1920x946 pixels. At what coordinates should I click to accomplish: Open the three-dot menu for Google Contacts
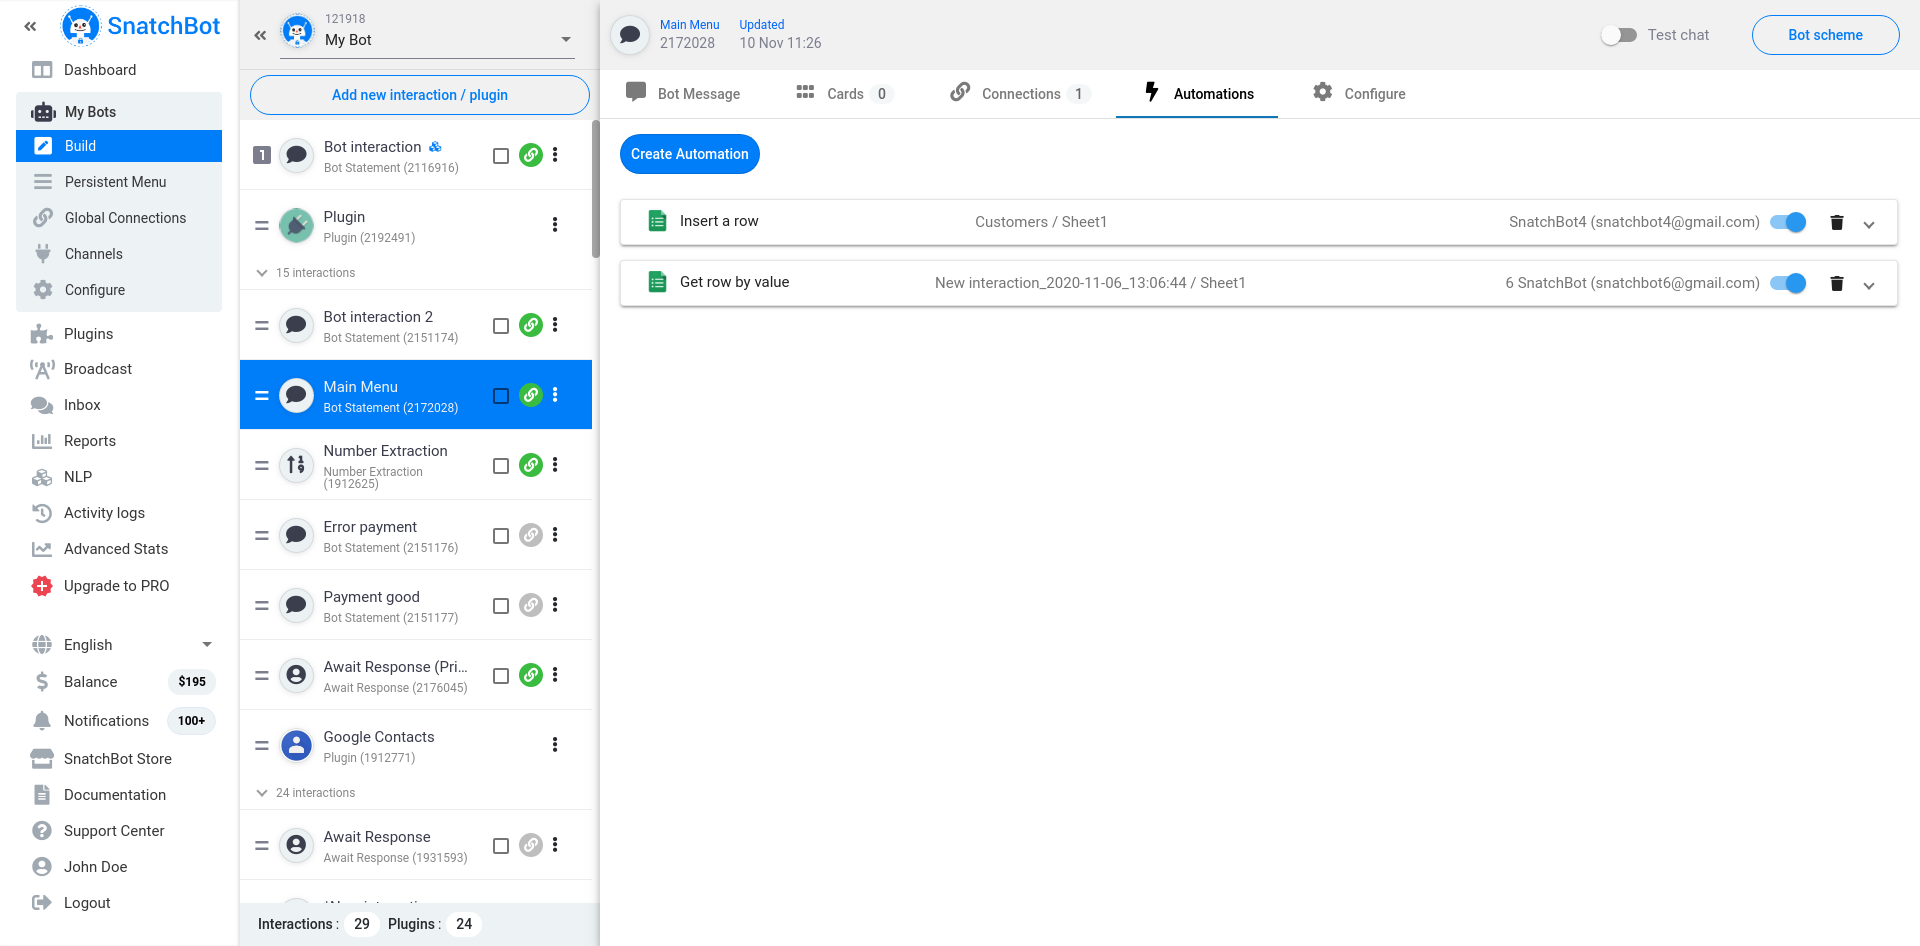click(555, 745)
